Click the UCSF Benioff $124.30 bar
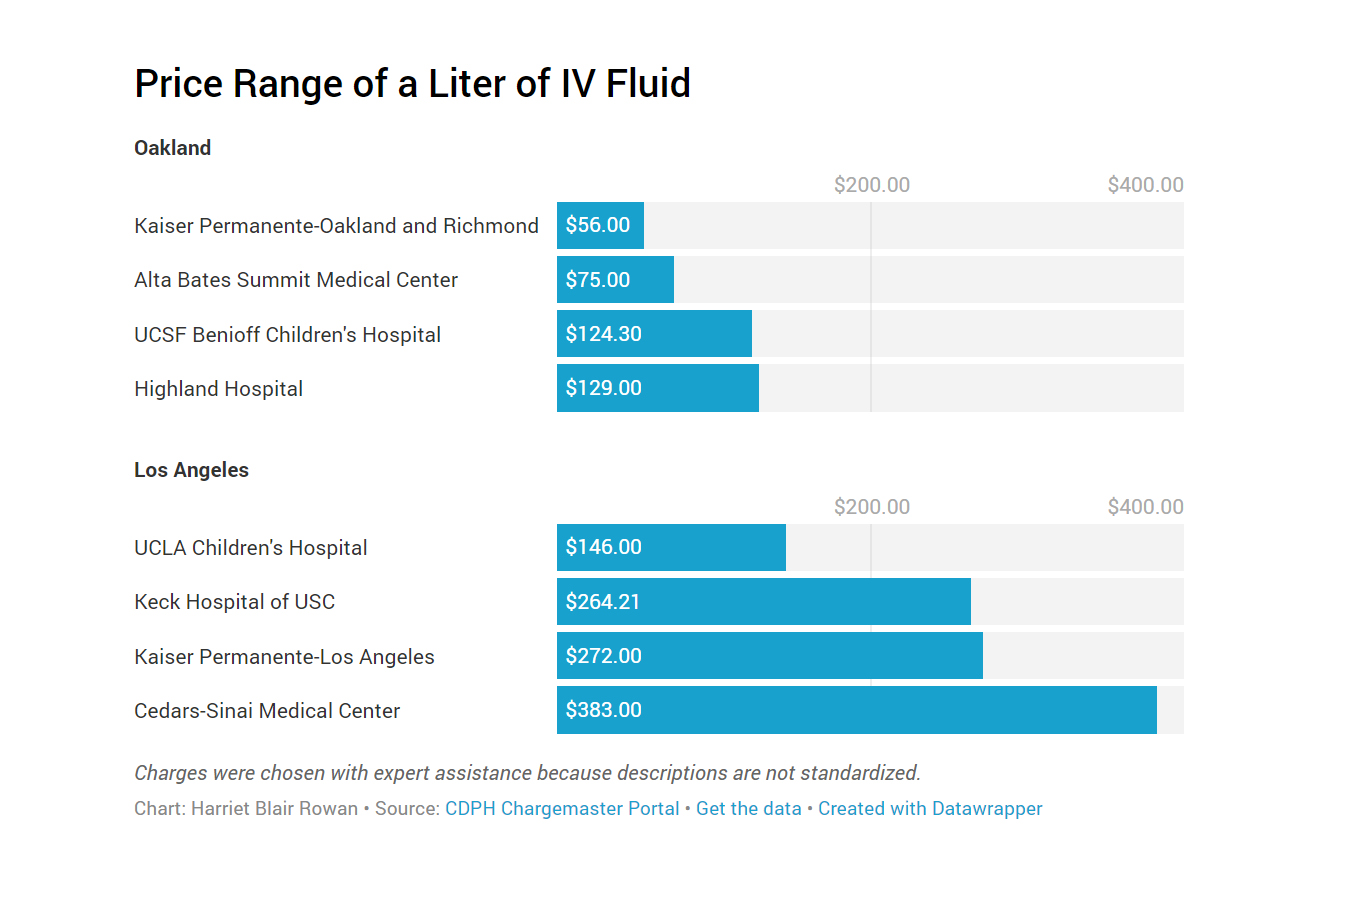 coord(654,334)
